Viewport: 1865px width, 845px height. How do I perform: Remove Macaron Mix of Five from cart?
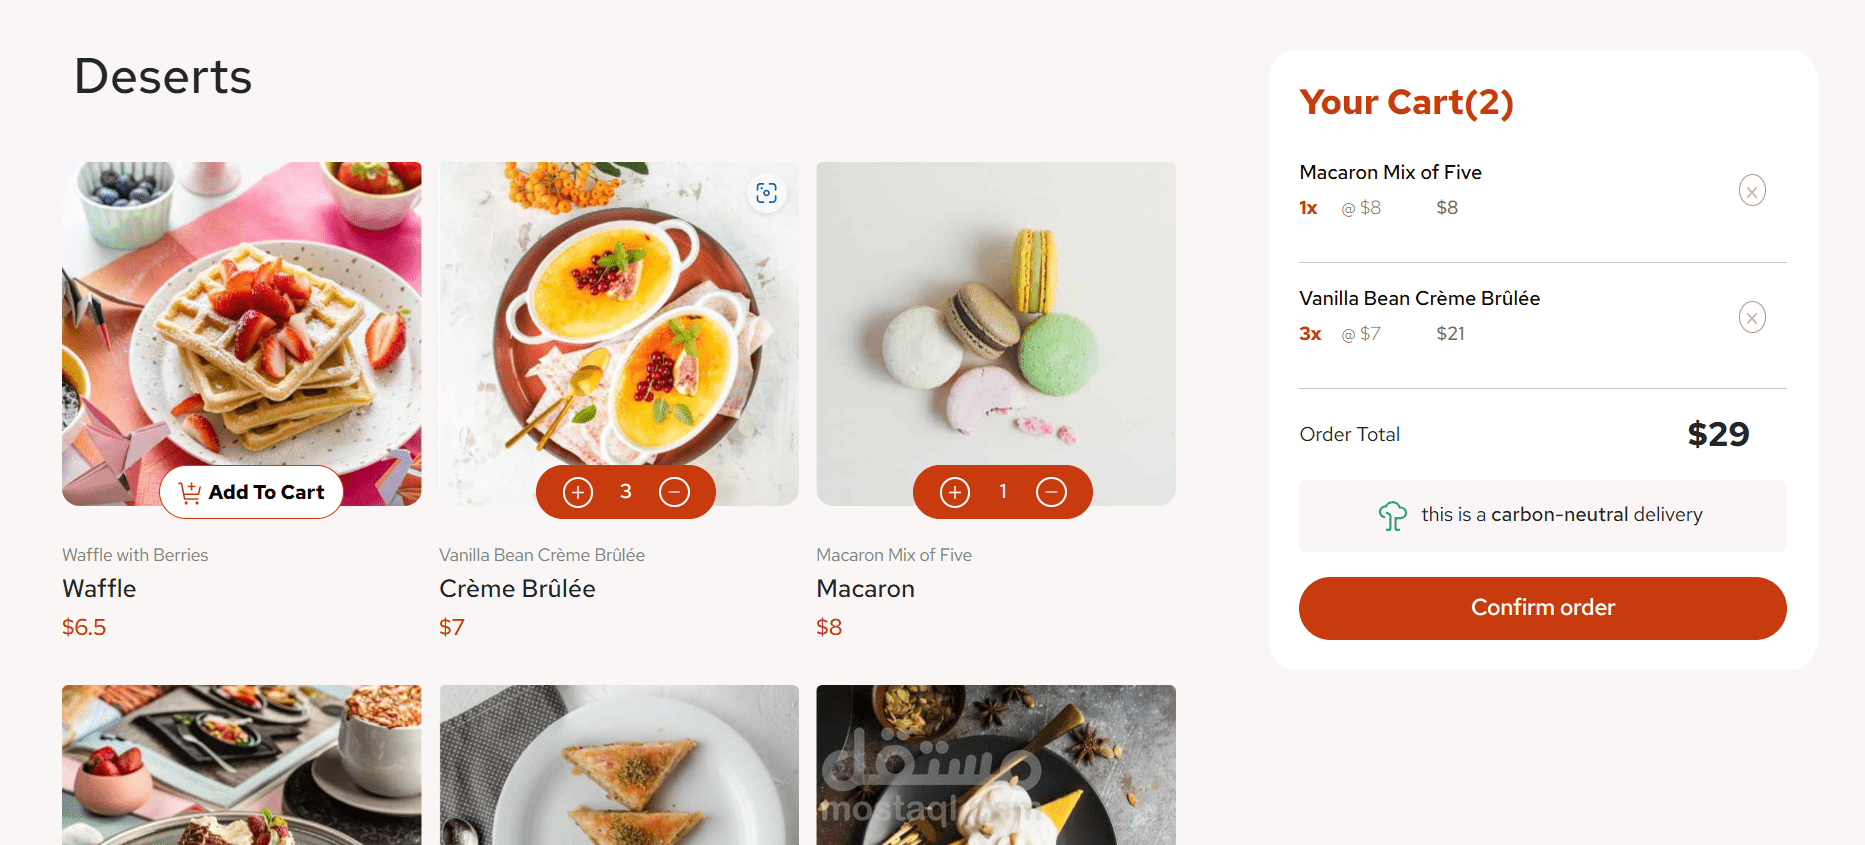(1751, 190)
